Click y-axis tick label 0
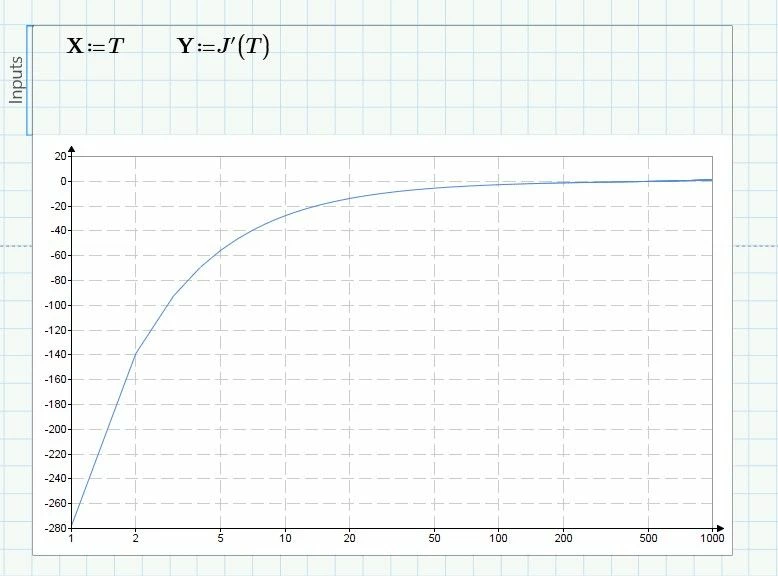 click(63, 181)
